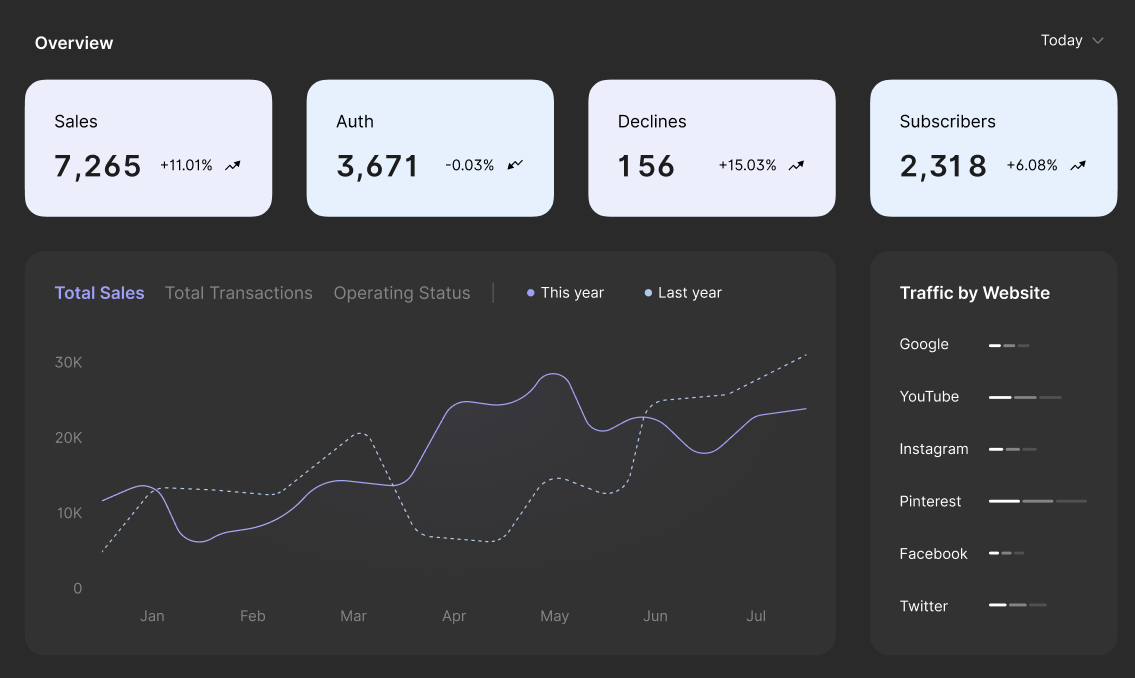Click the Twitter traffic label
This screenshot has width=1135, height=678.
(923, 606)
